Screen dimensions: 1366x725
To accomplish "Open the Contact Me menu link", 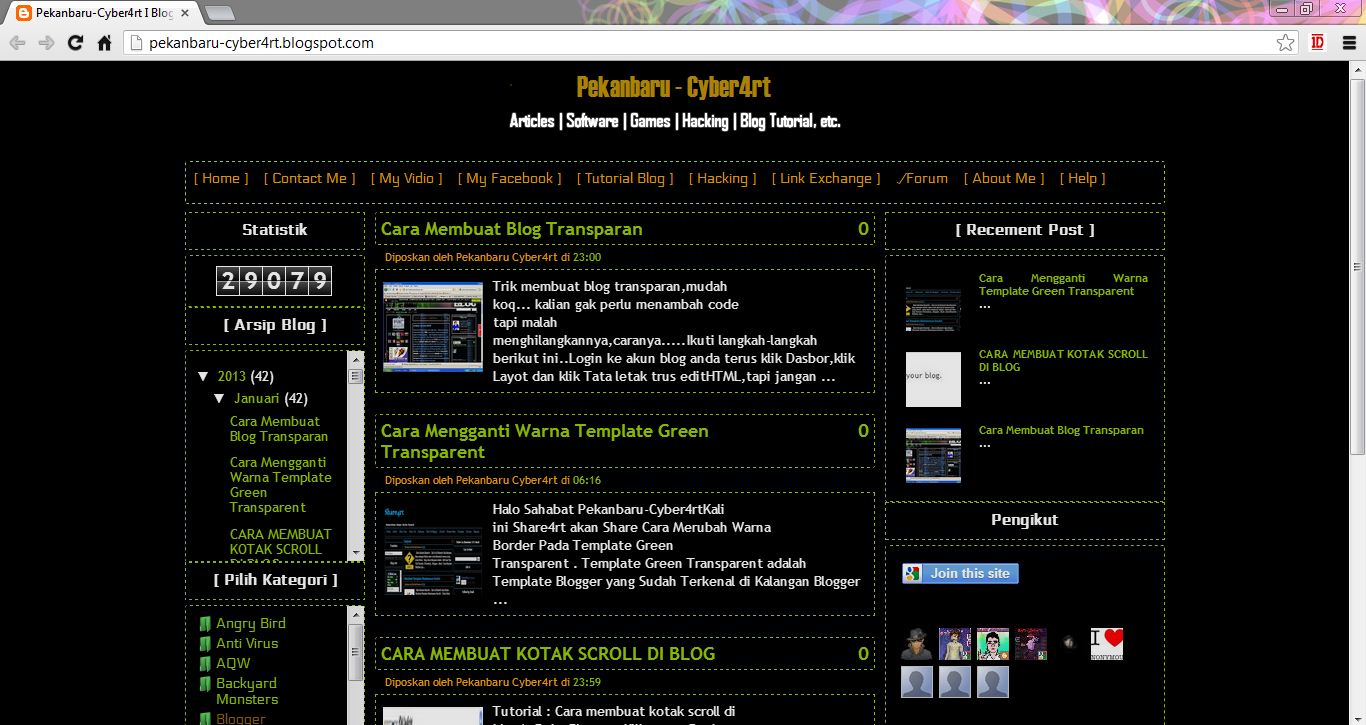I will [309, 178].
